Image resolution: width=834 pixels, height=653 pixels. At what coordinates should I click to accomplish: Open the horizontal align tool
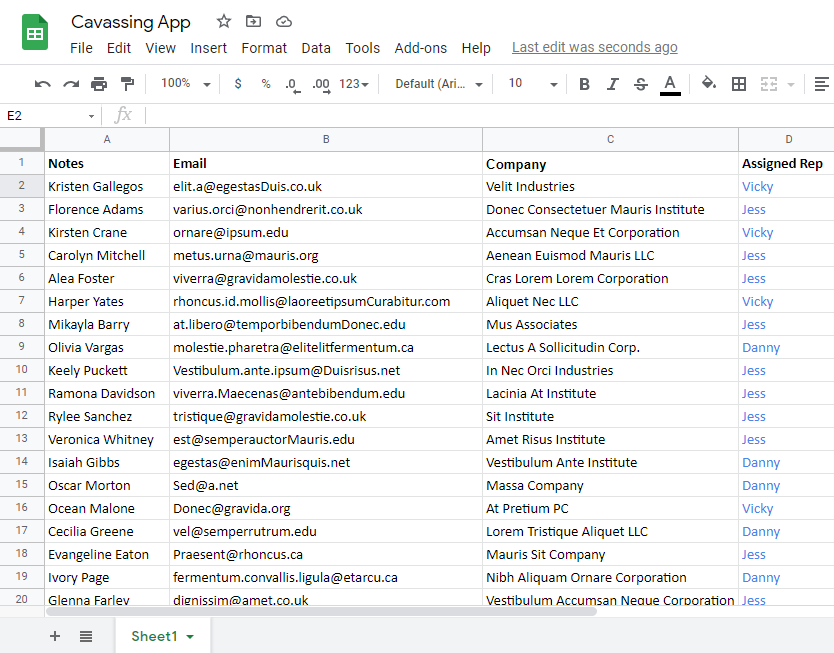pyautogui.click(x=822, y=84)
